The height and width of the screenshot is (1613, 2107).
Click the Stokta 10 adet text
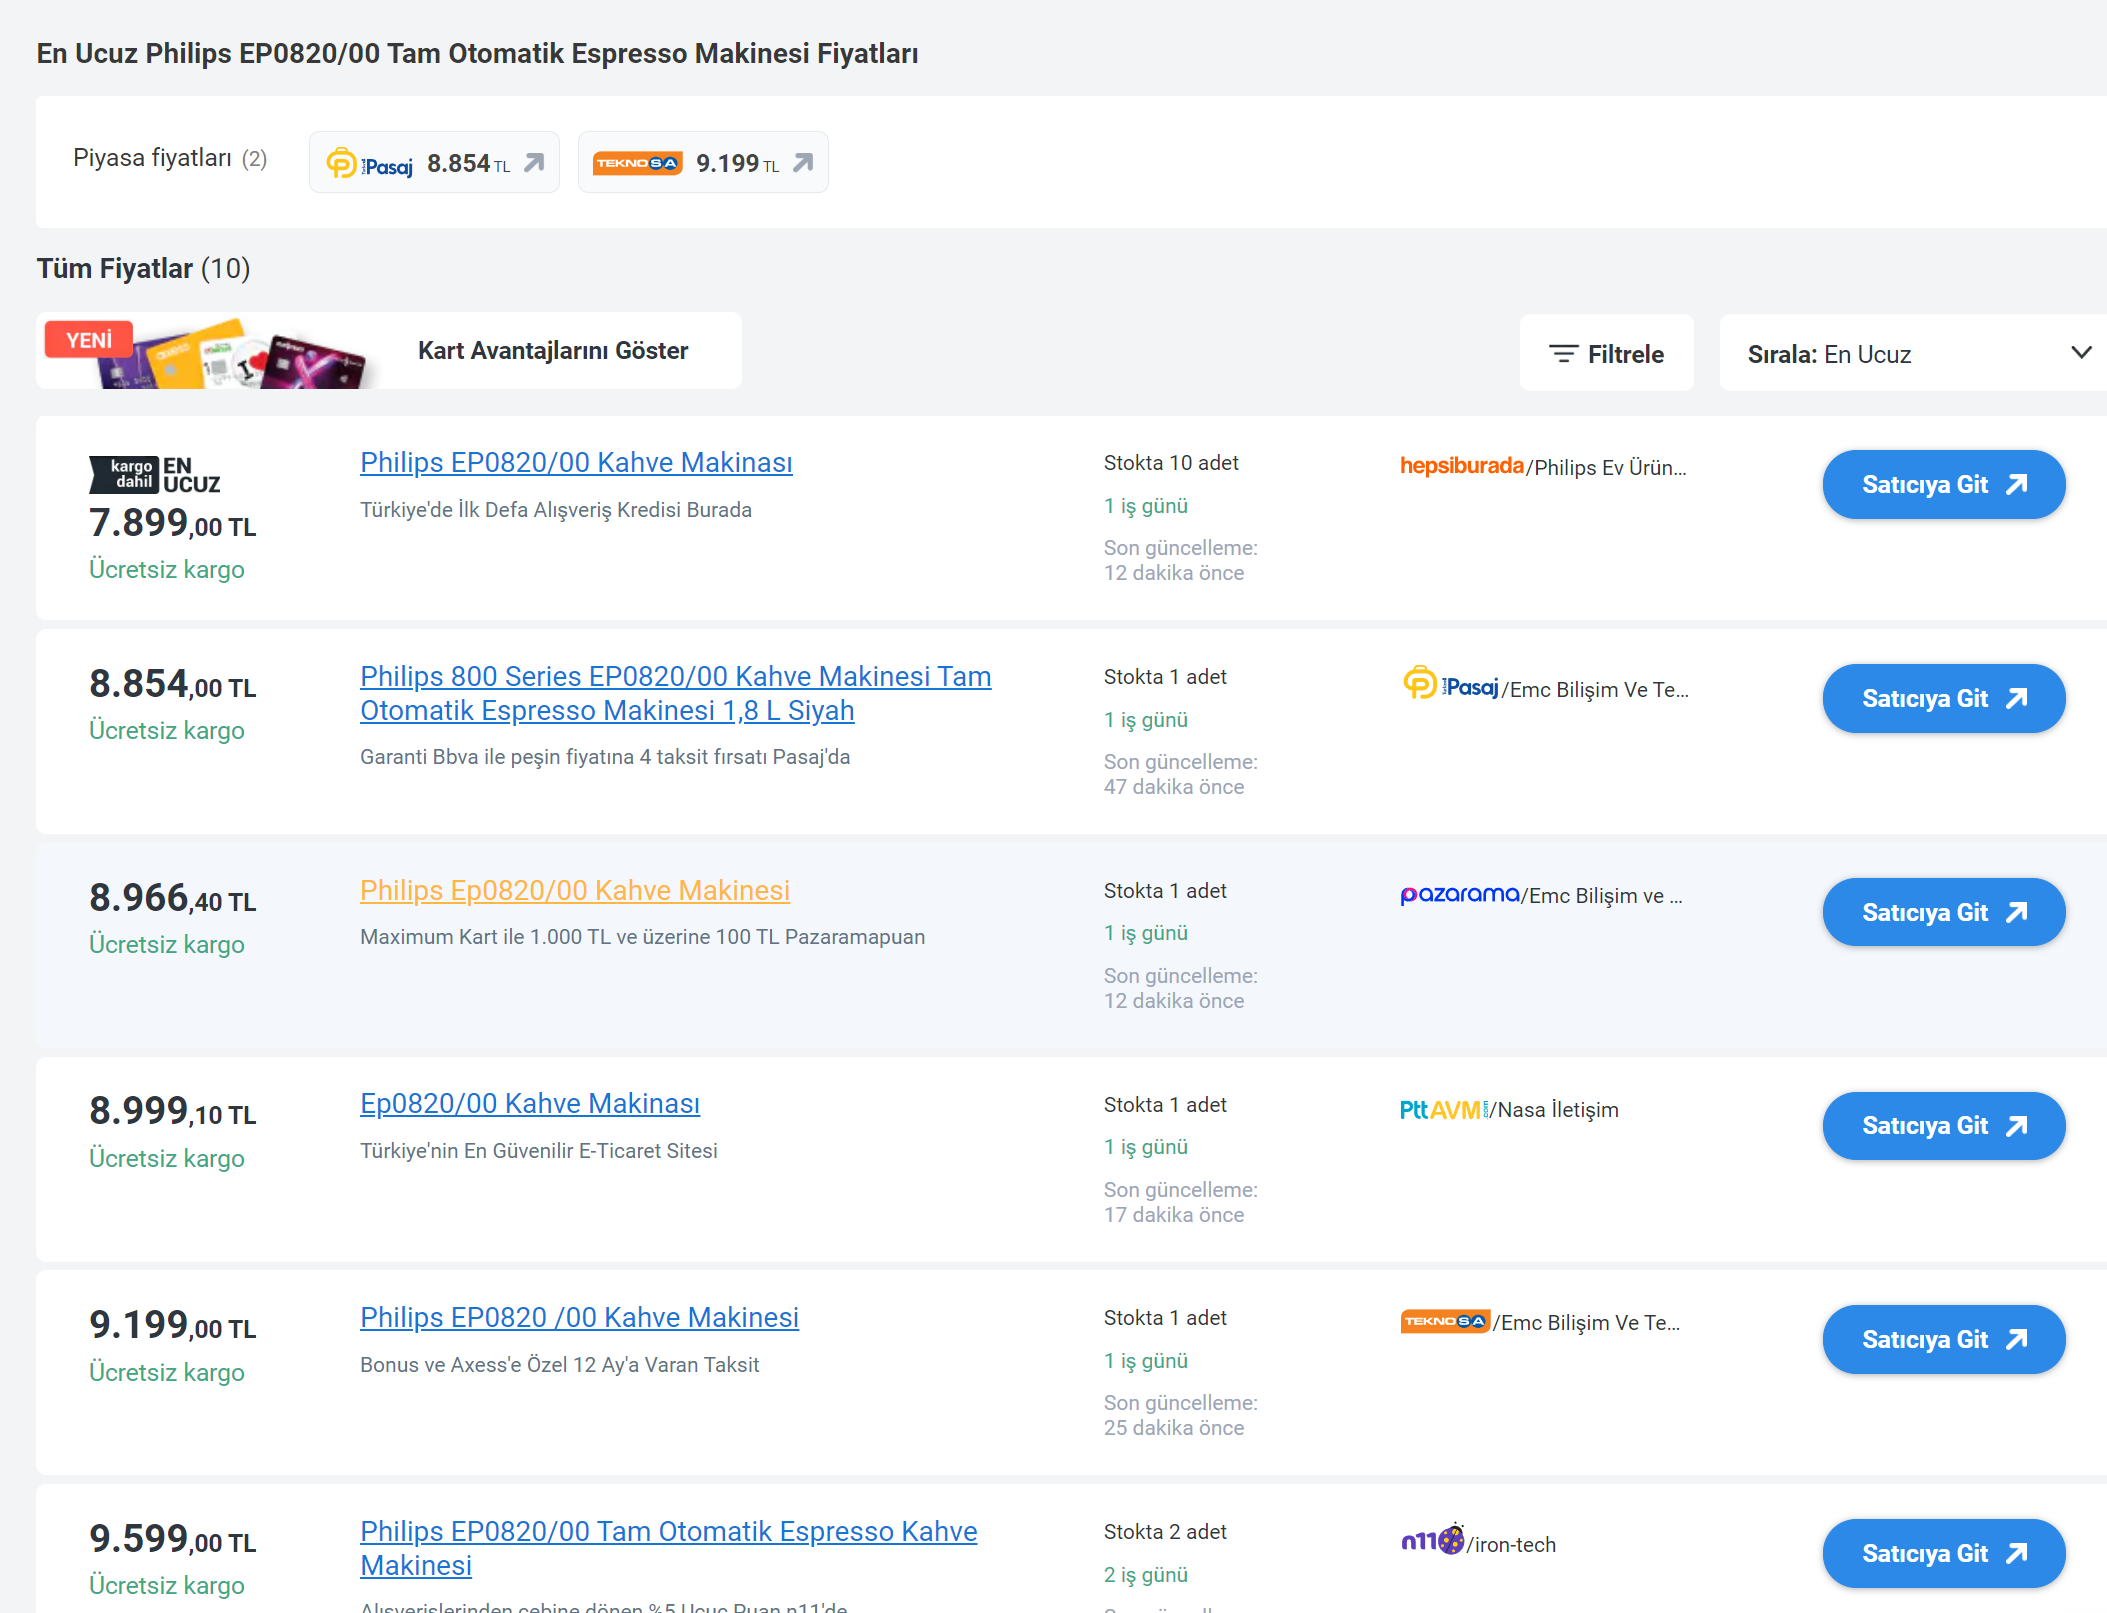pos(1171,463)
